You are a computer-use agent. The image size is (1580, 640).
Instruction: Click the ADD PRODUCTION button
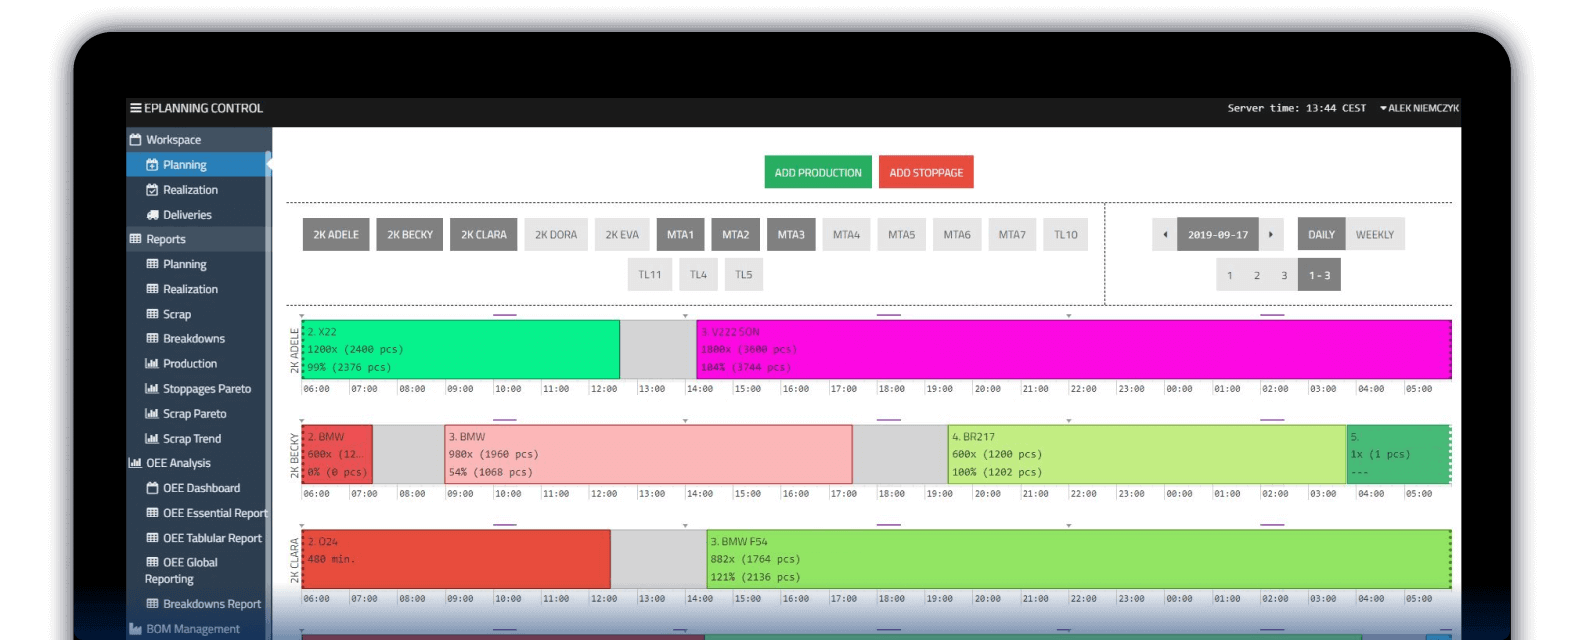818,172
